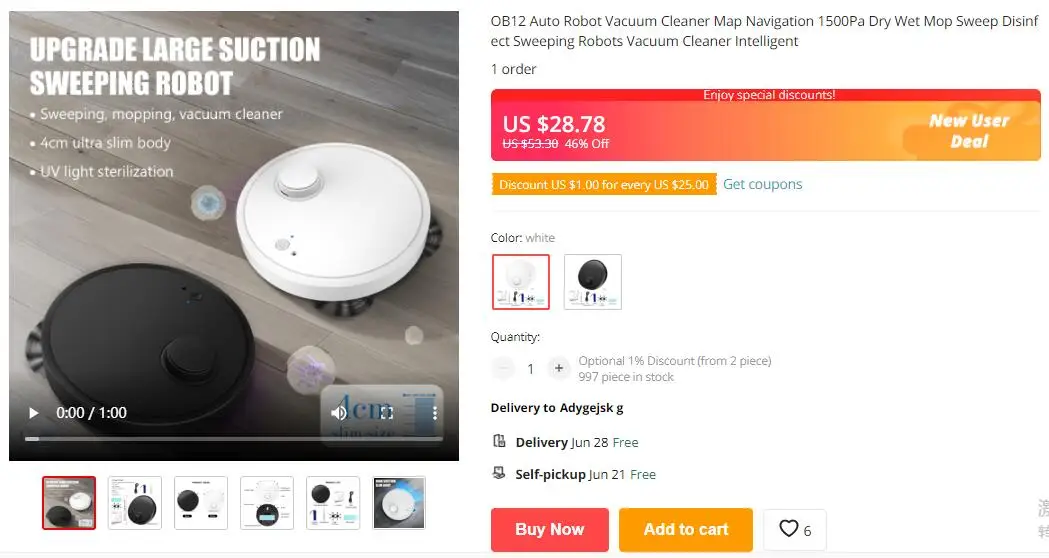Click the Delivery truck icon
This screenshot has height=558, width=1049.
click(x=499, y=441)
